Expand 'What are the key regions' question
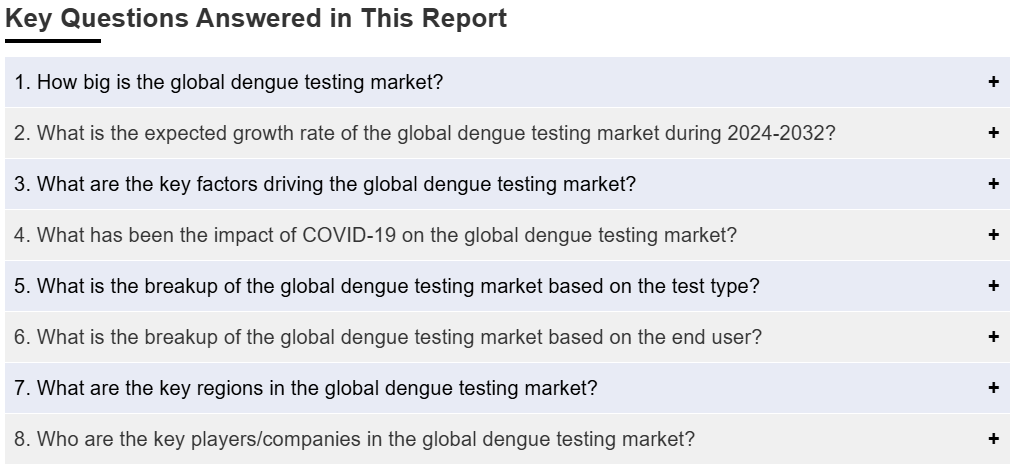Image resolution: width=1016 pixels, height=470 pixels. (306, 388)
